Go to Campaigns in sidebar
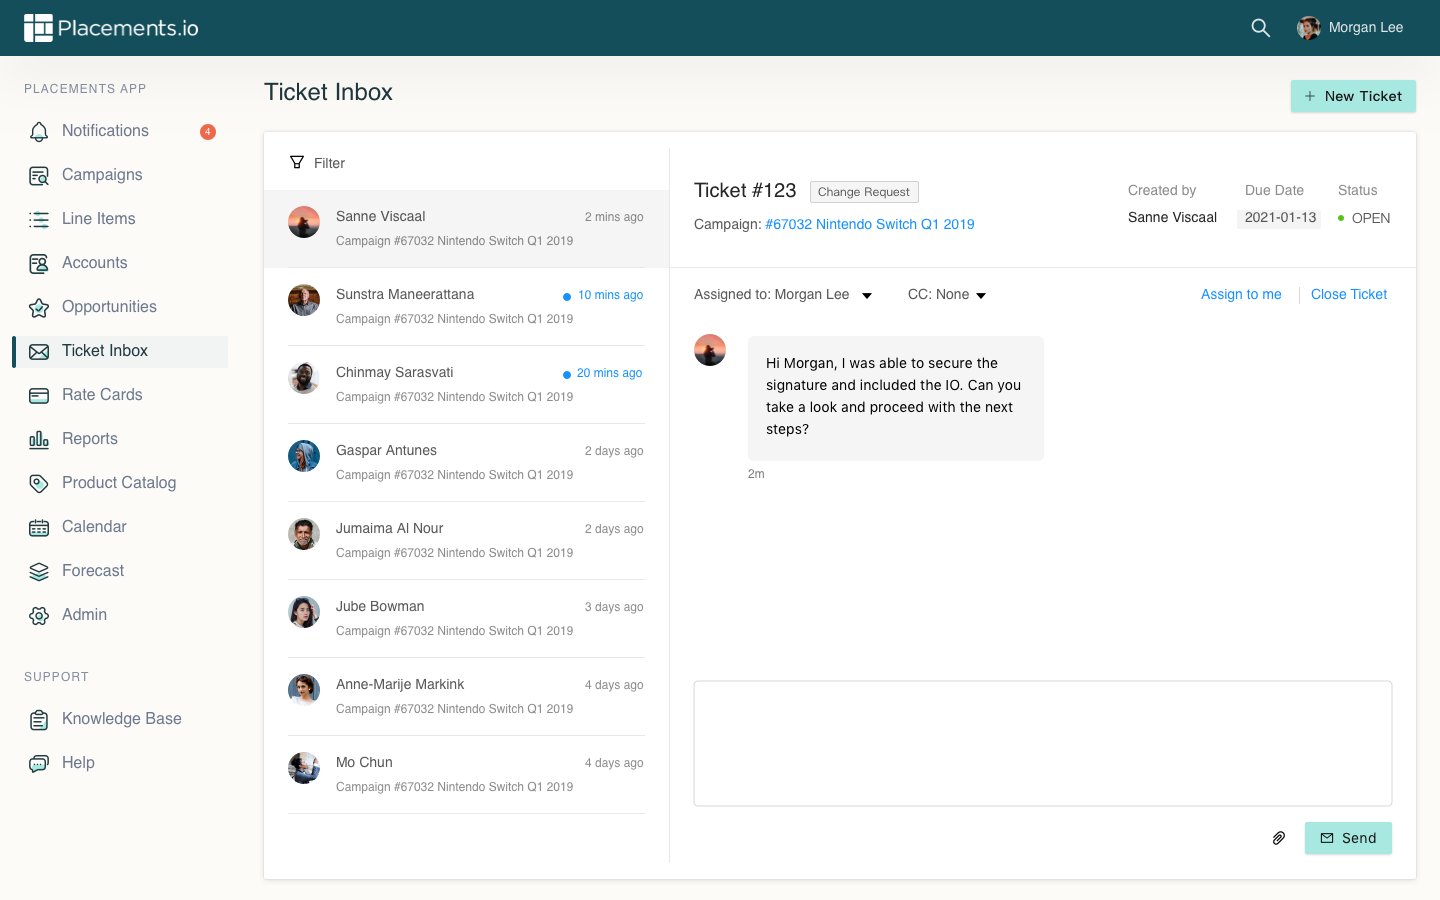 tap(102, 175)
